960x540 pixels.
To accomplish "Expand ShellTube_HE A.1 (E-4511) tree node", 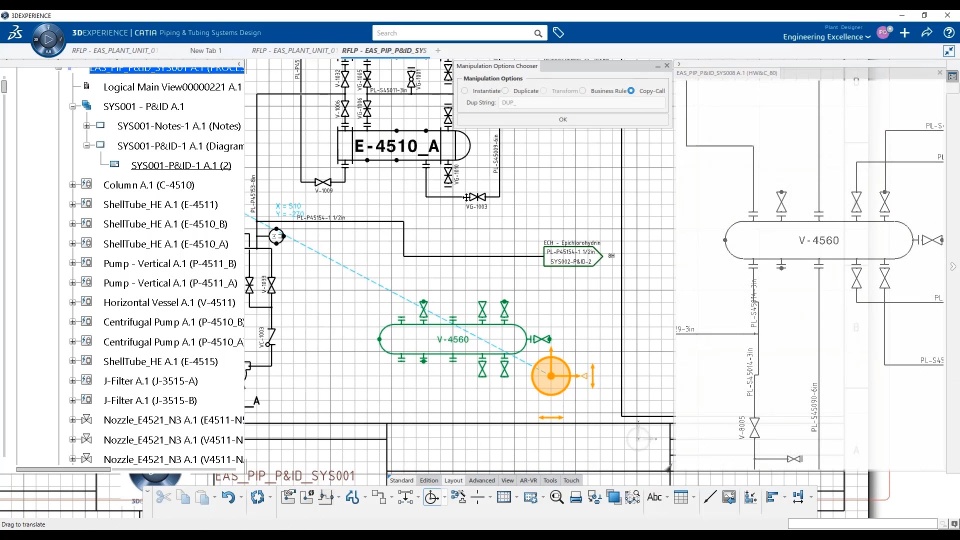I will pos(72,204).
